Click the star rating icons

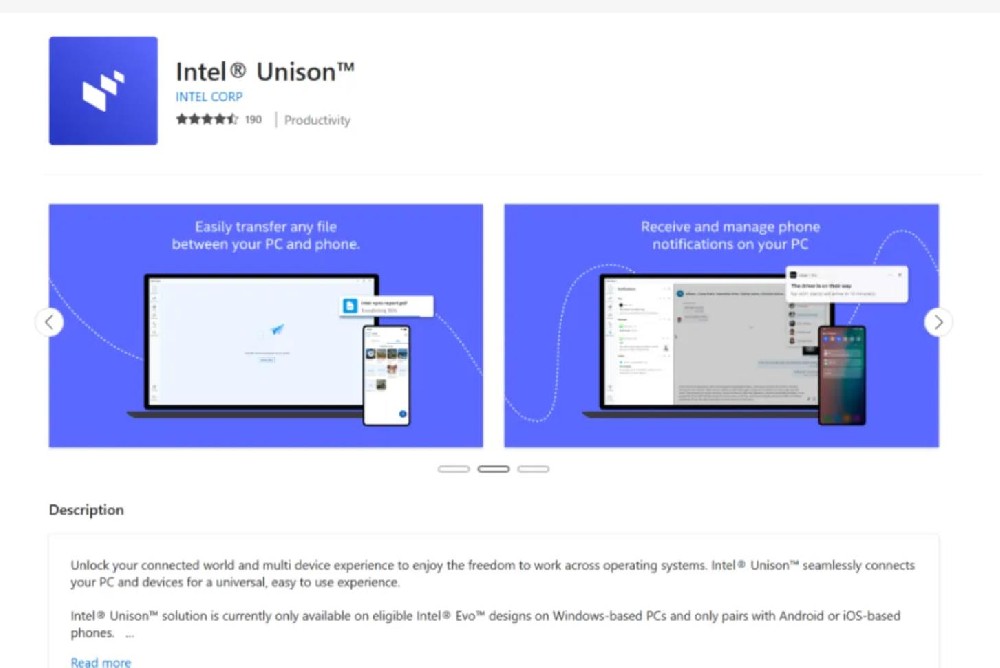point(207,119)
